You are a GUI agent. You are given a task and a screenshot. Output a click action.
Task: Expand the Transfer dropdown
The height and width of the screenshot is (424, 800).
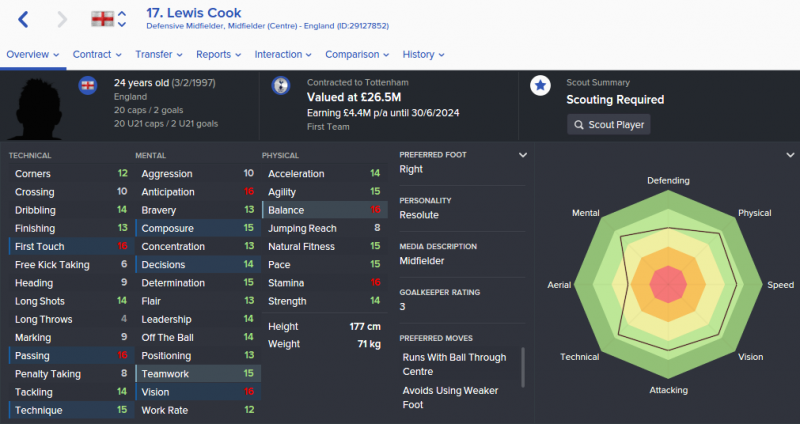(x=159, y=54)
